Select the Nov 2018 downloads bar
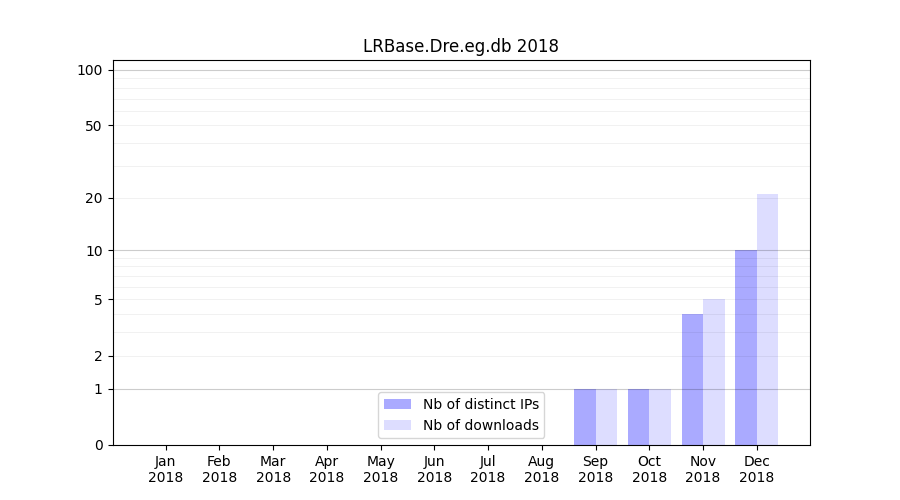This screenshot has width=900, height=500. pos(714,372)
